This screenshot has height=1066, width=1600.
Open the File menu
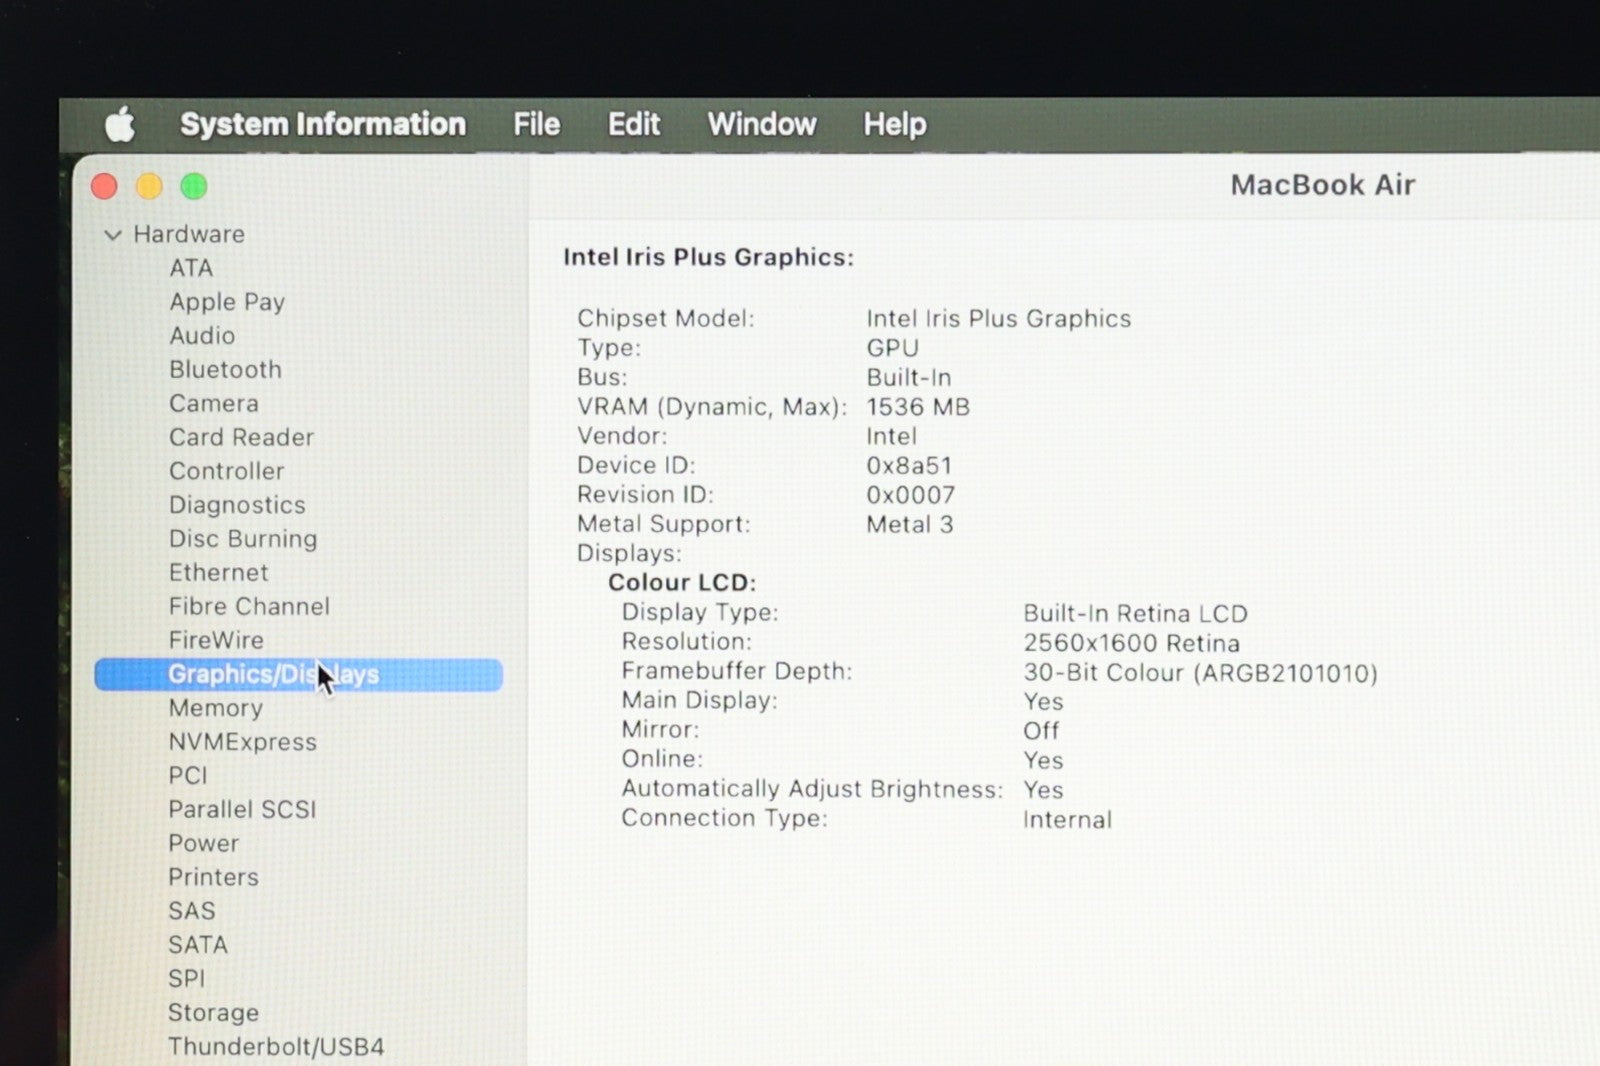click(x=536, y=125)
